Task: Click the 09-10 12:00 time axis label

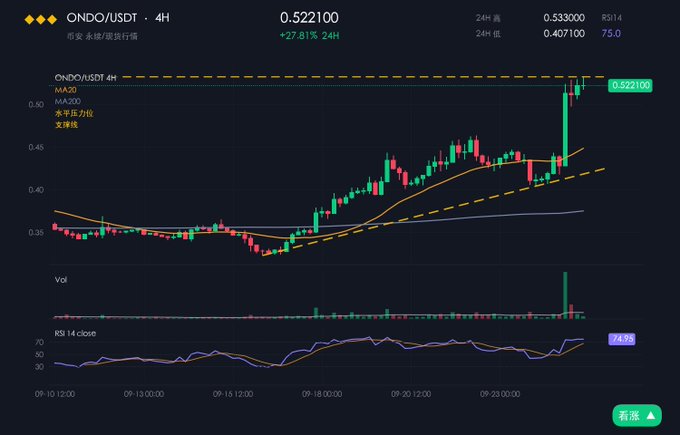Action: (x=55, y=394)
